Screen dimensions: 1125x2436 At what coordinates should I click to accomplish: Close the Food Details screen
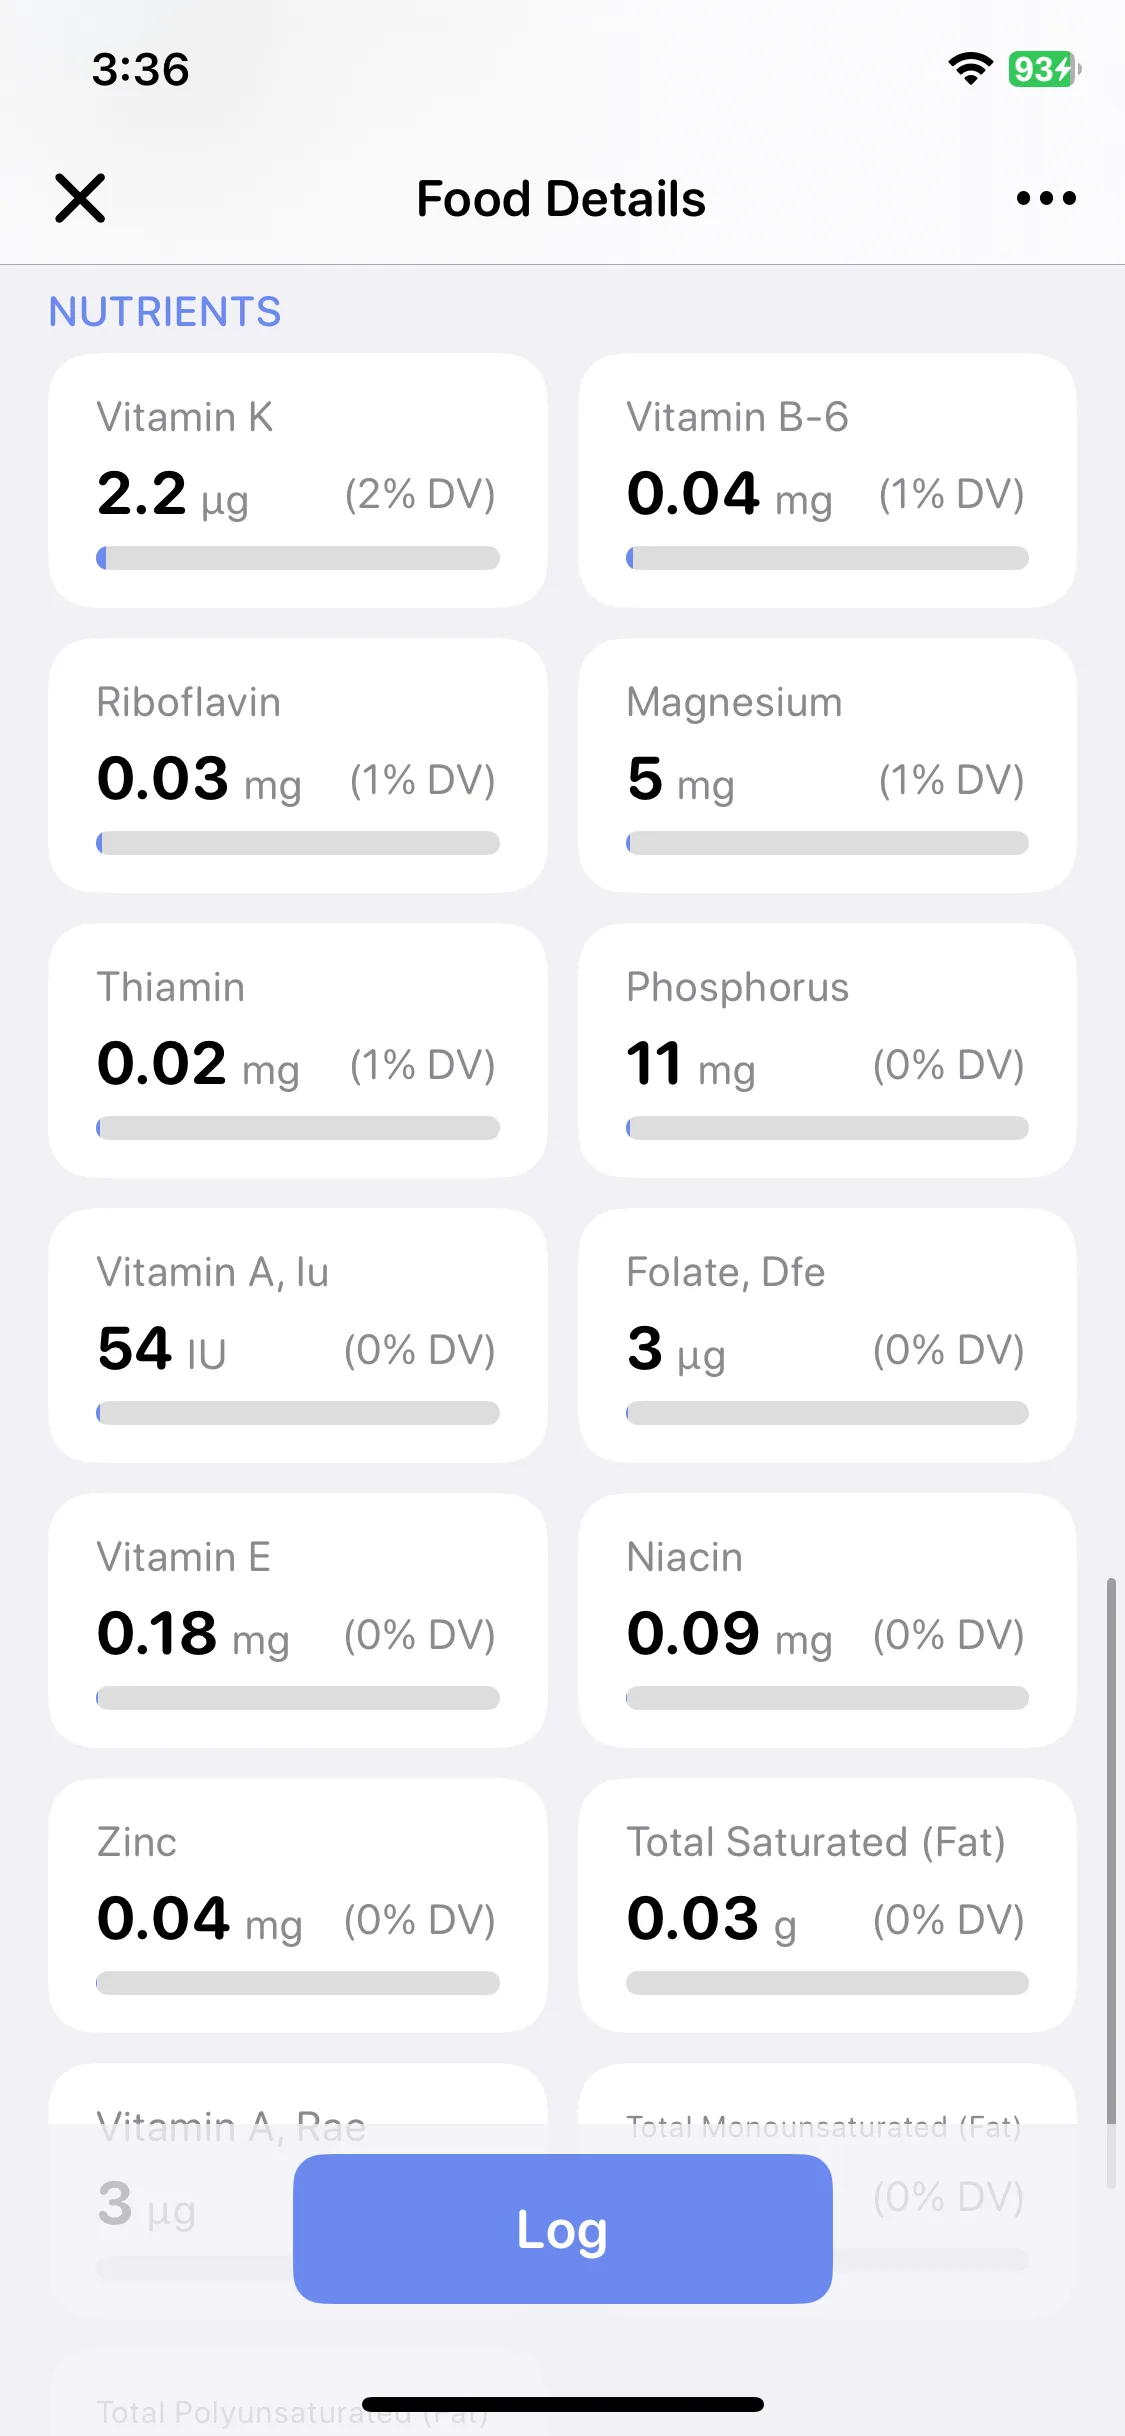click(80, 198)
